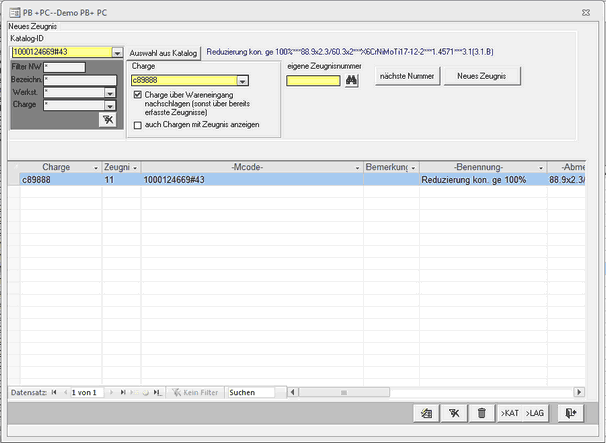Click the binoculars search icon
The height and width of the screenshot is (443, 606).
click(351, 82)
